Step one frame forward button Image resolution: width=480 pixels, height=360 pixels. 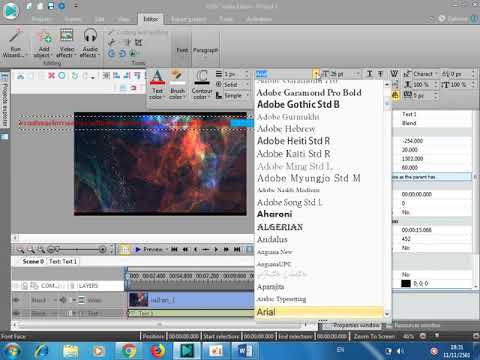point(216,249)
